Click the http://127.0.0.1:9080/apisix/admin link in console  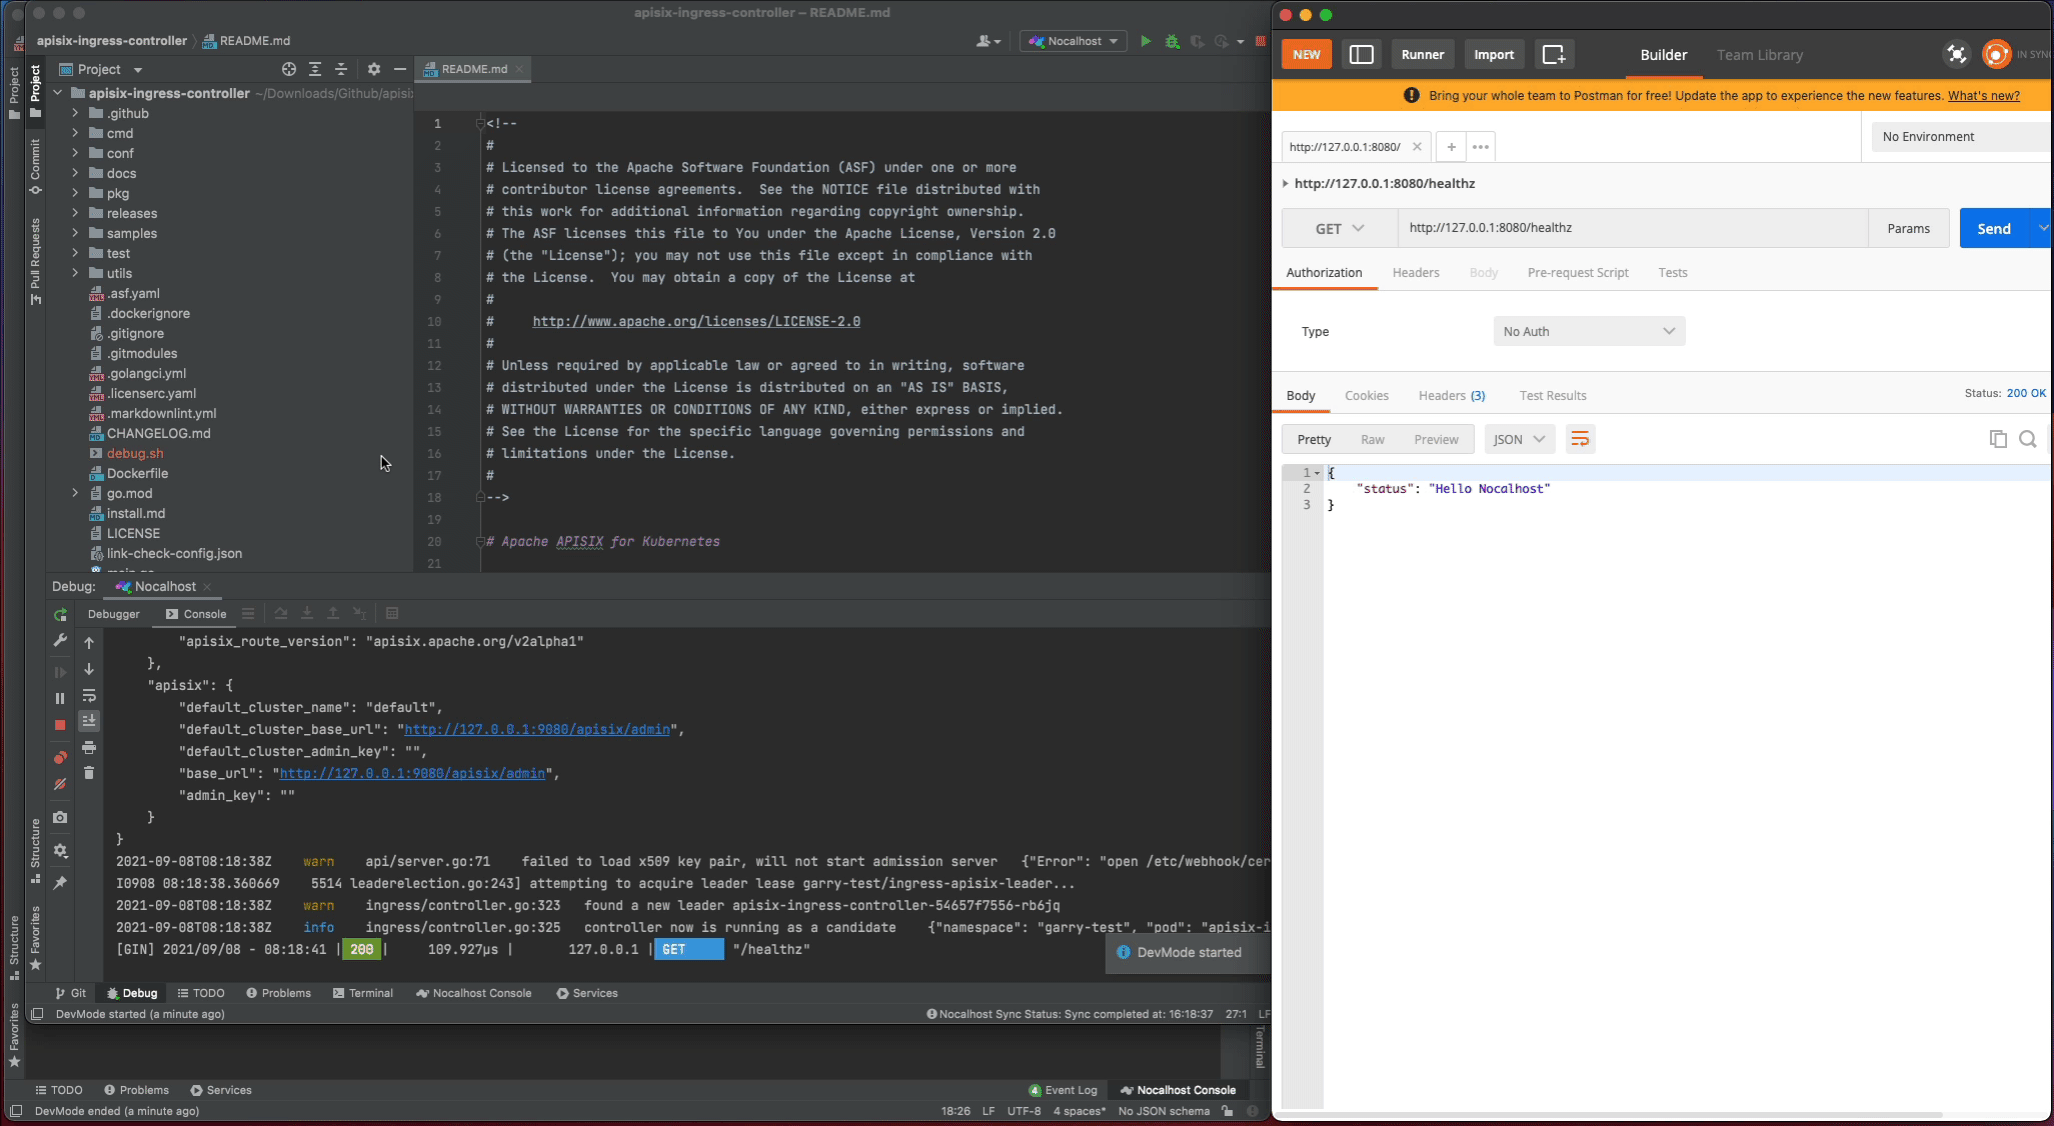point(535,729)
